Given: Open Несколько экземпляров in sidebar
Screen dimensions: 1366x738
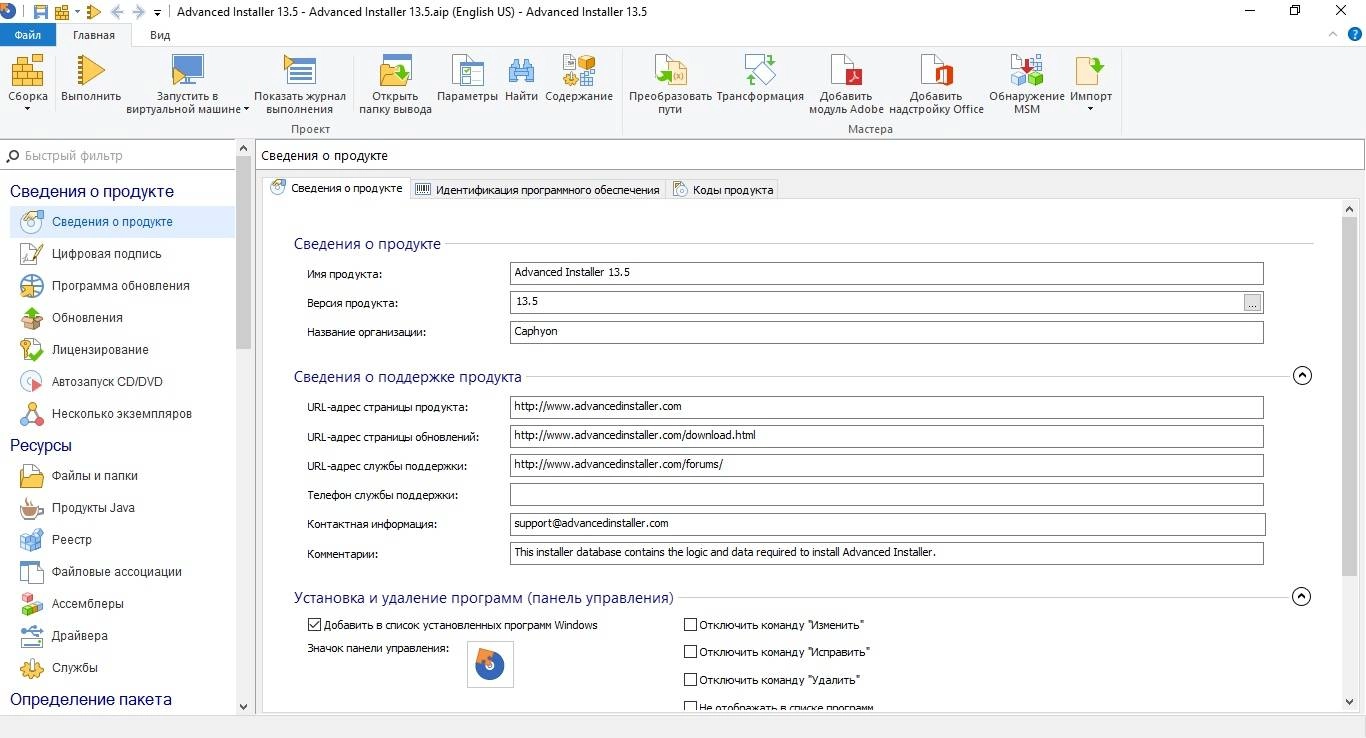Looking at the screenshot, I should (122, 414).
